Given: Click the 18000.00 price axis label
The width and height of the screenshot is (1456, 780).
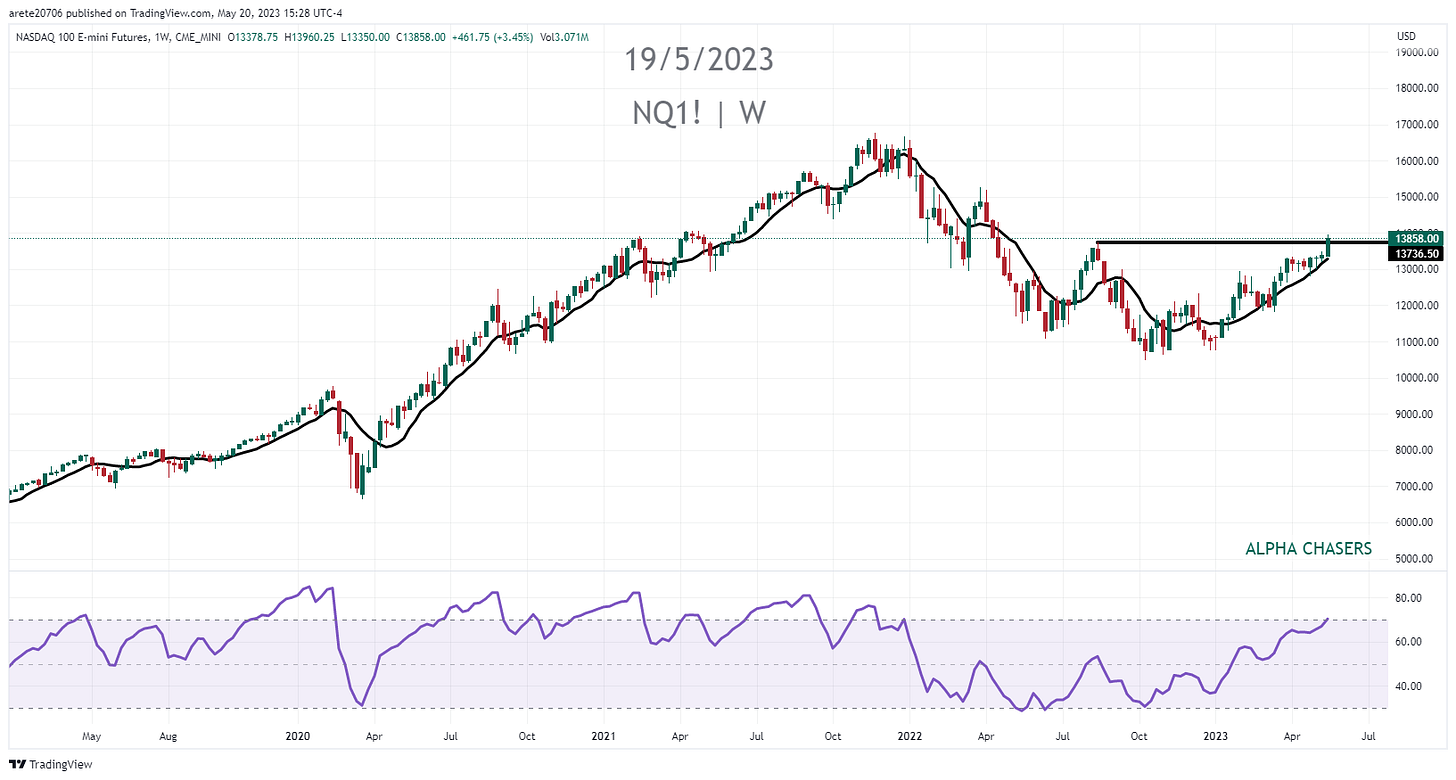Looking at the screenshot, I should pos(1418,88).
